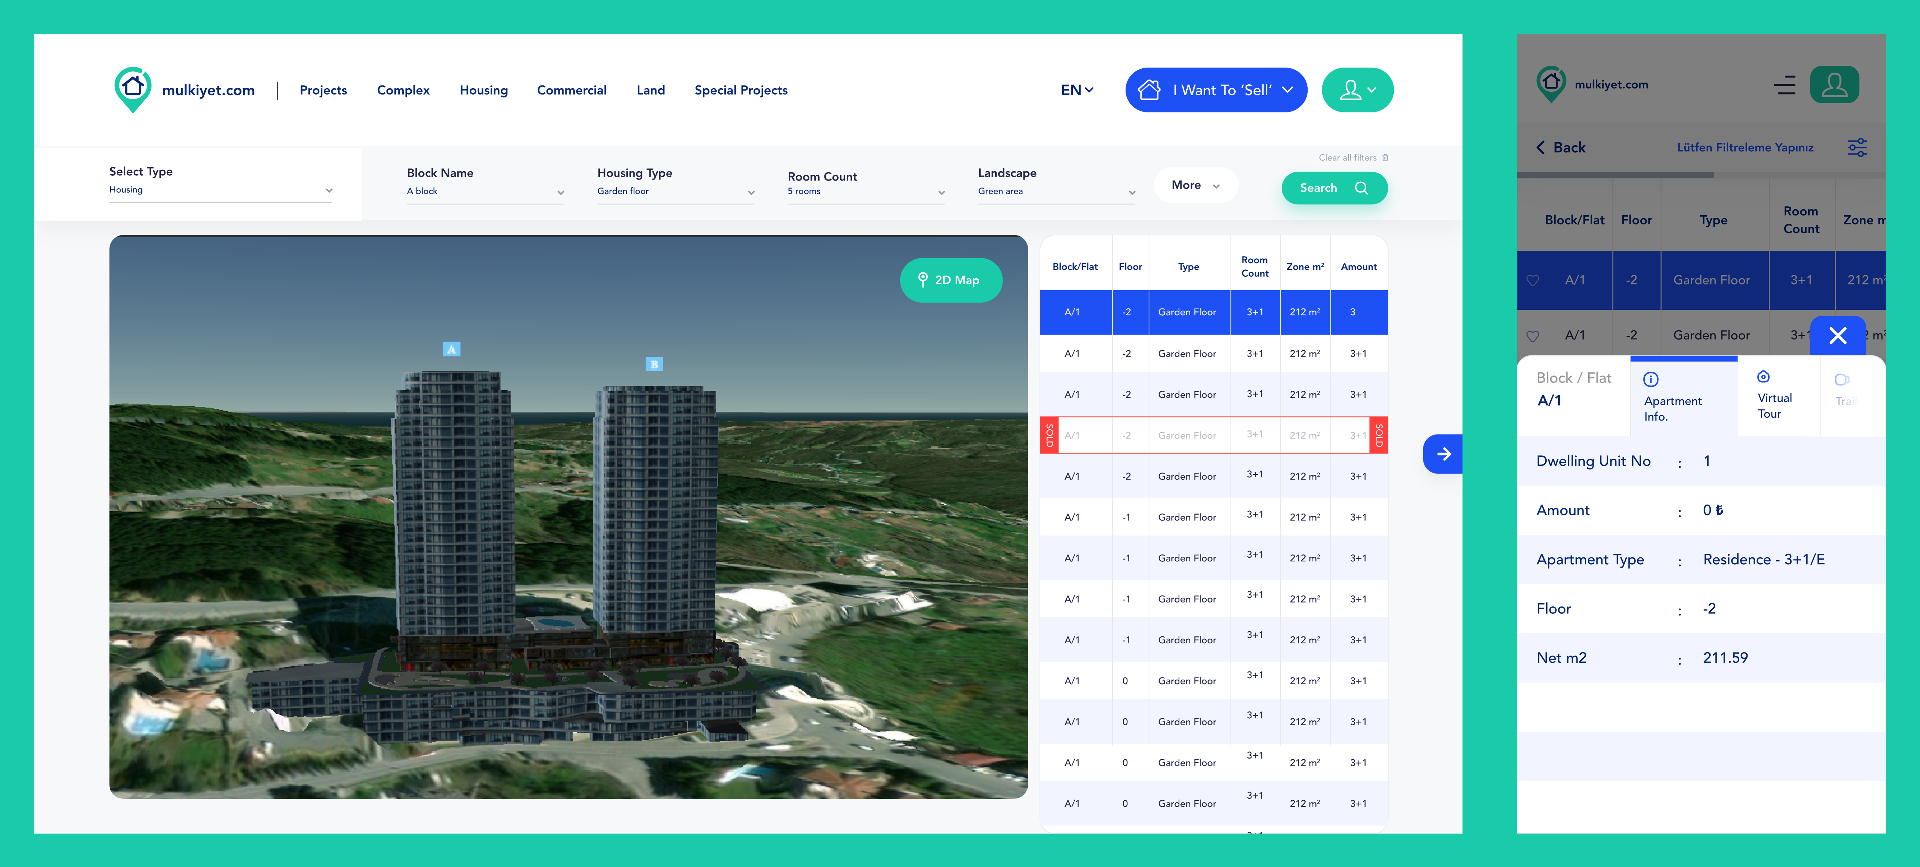The width and height of the screenshot is (1920, 867).
Task: Click the mulkiyet.com house pin logo
Action: (133, 89)
